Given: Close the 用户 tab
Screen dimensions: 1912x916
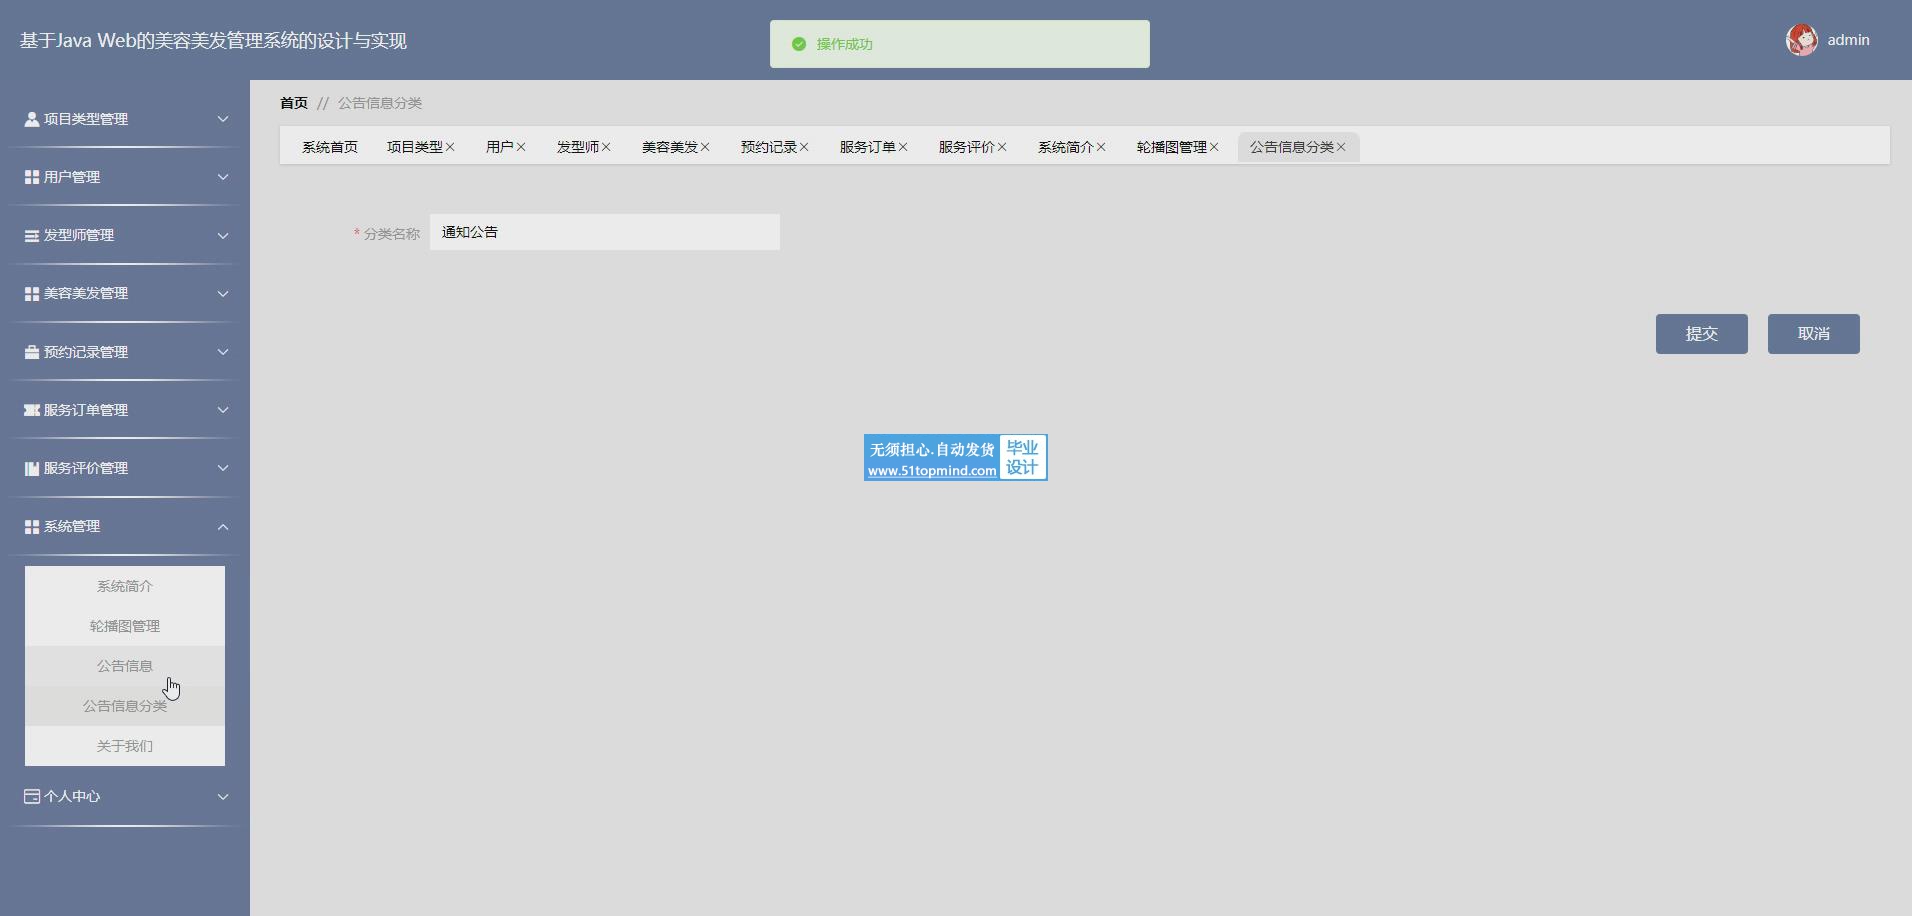Looking at the screenshot, I should point(521,147).
